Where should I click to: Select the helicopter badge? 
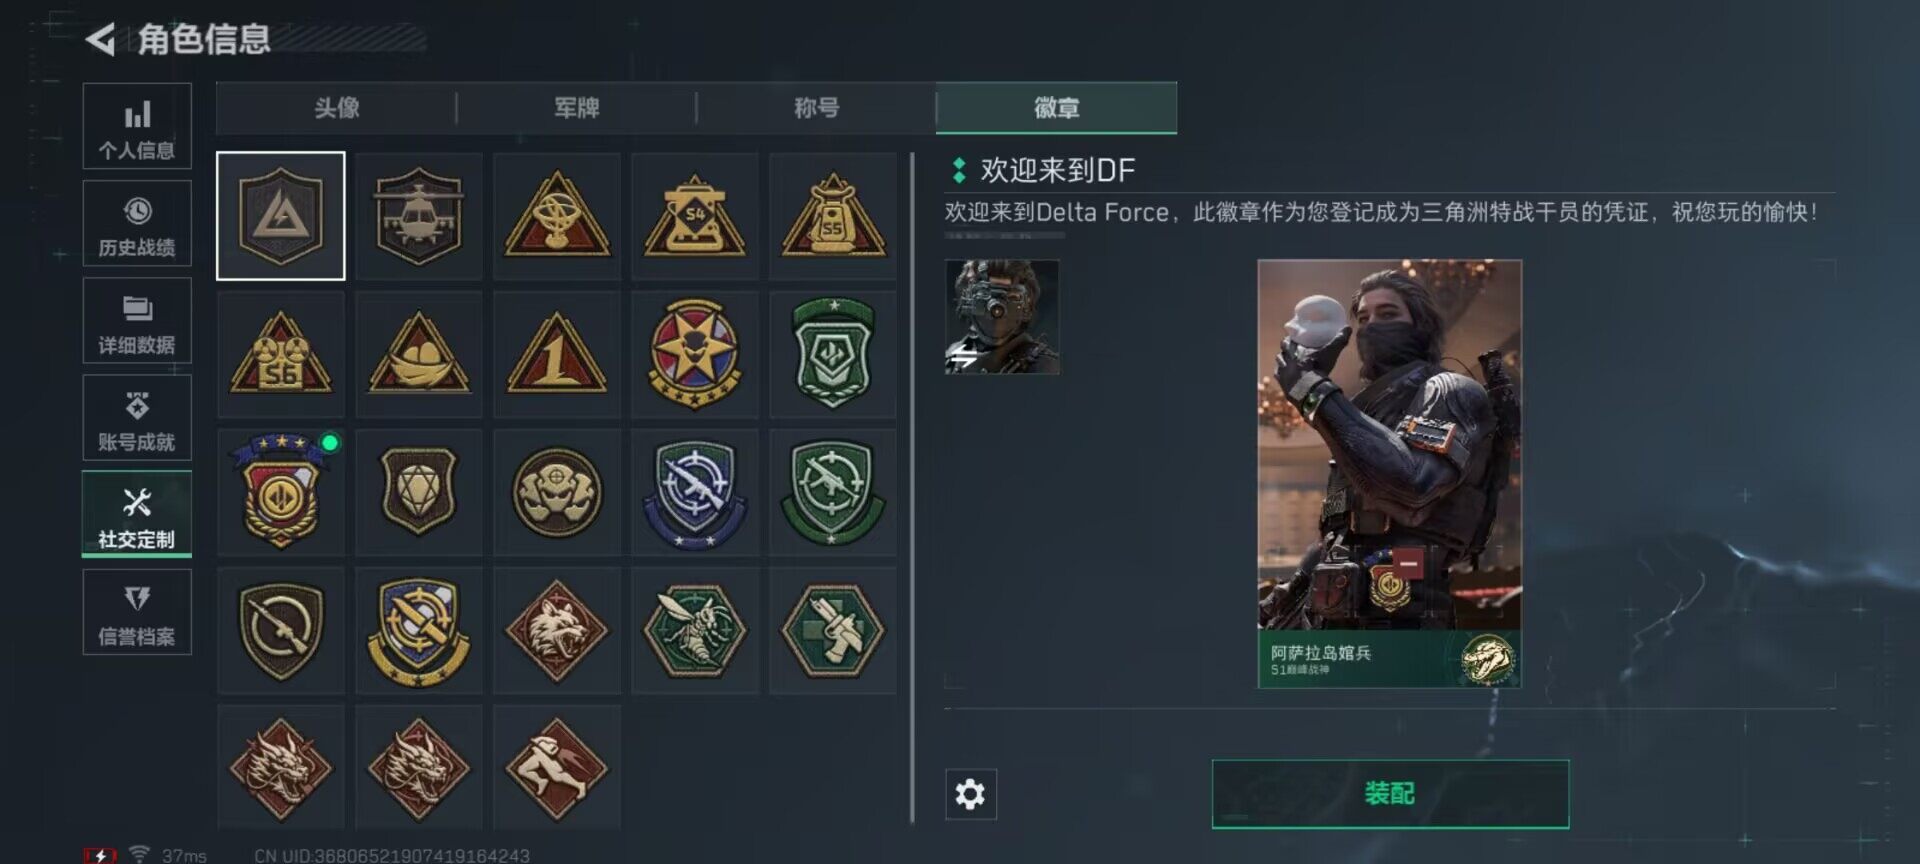pyautogui.click(x=418, y=216)
